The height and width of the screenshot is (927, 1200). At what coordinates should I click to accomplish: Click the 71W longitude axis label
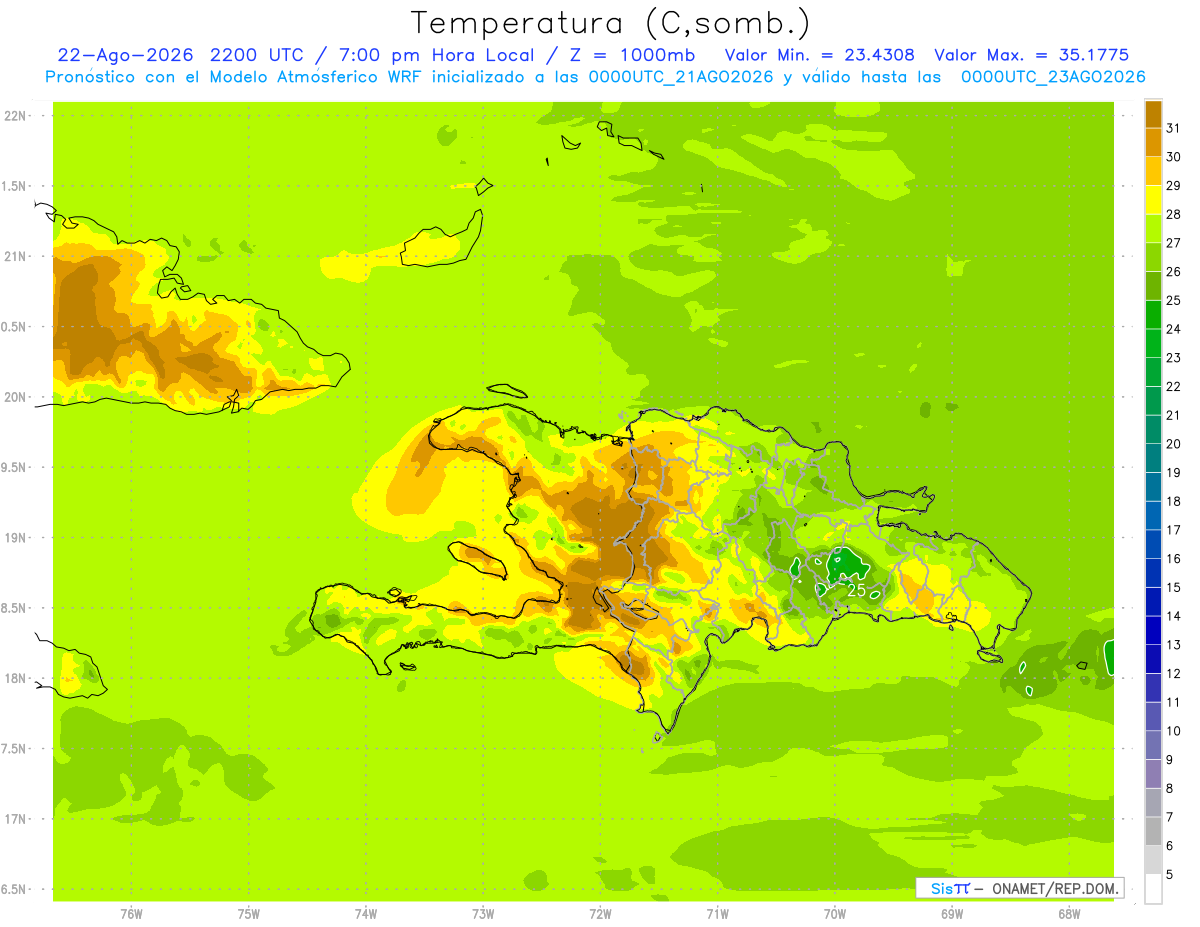pyautogui.click(x=717, y=914)
